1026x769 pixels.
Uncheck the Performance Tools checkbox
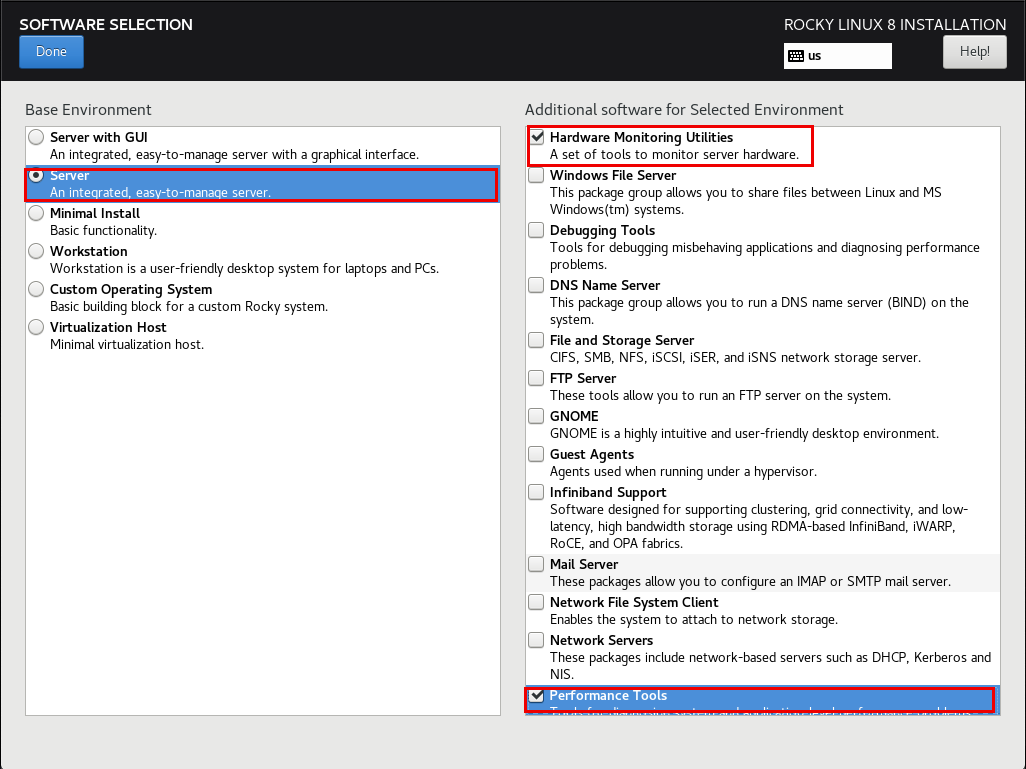pyautogui.click(x=537, y=695)
